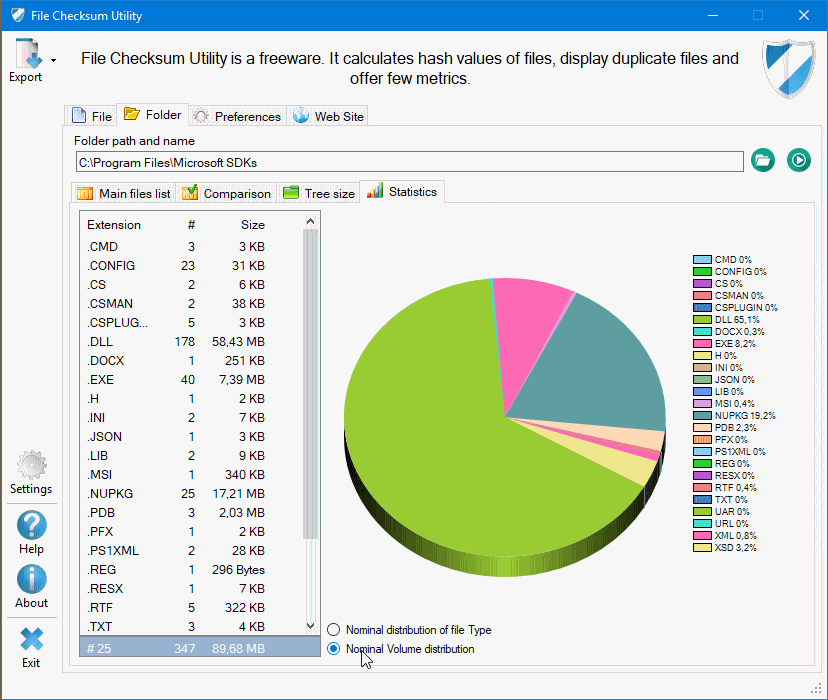Select the .CSMAN row
828x700 pixels.
point(192,304)
